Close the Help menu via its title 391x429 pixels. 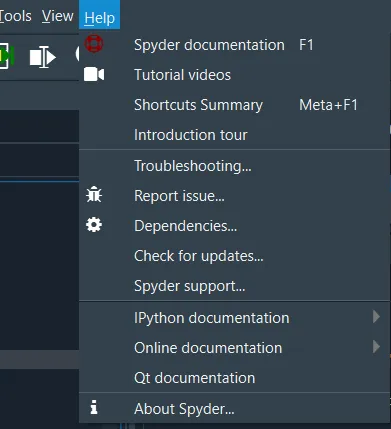[x=99, y=15]
